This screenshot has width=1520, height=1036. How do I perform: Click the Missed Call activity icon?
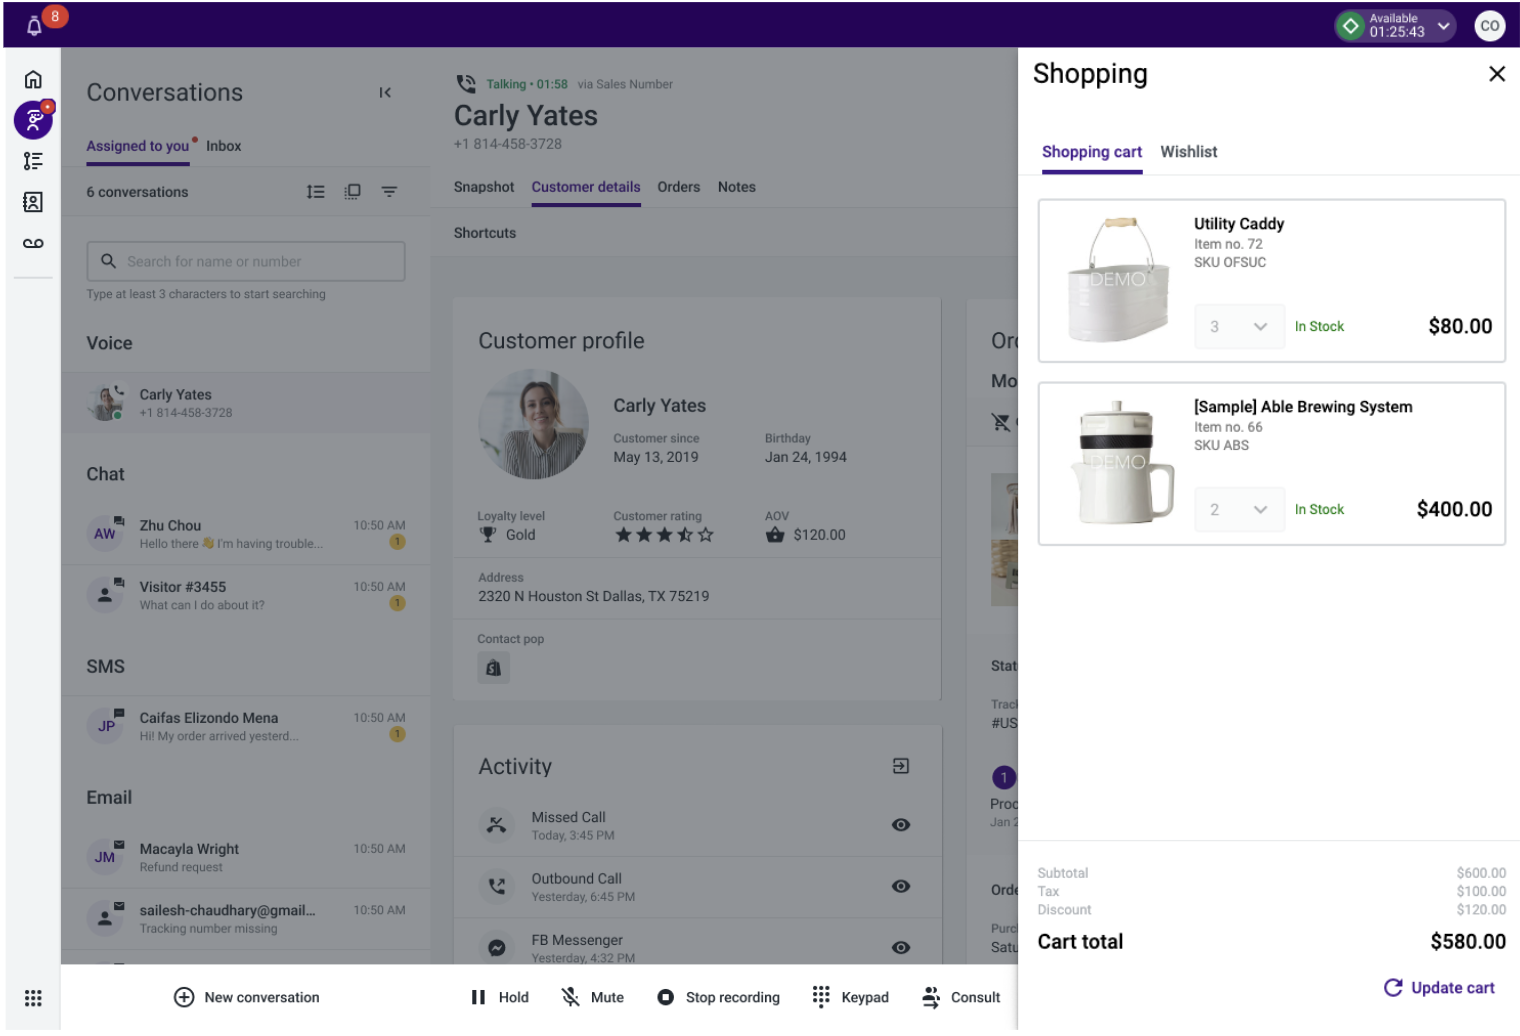[496, 825]
